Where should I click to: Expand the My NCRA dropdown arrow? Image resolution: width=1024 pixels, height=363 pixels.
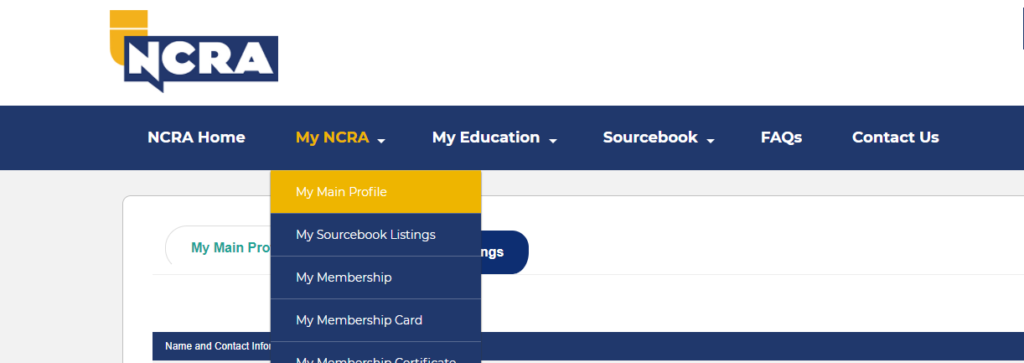[381, 140]
